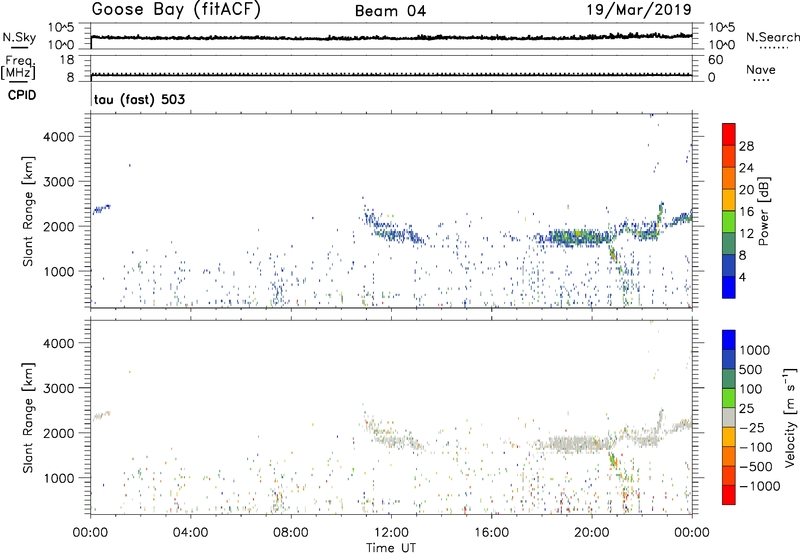The image size is (800, 554).
Task: Click the "20:00" time tick label
Action: coord(591,533)
